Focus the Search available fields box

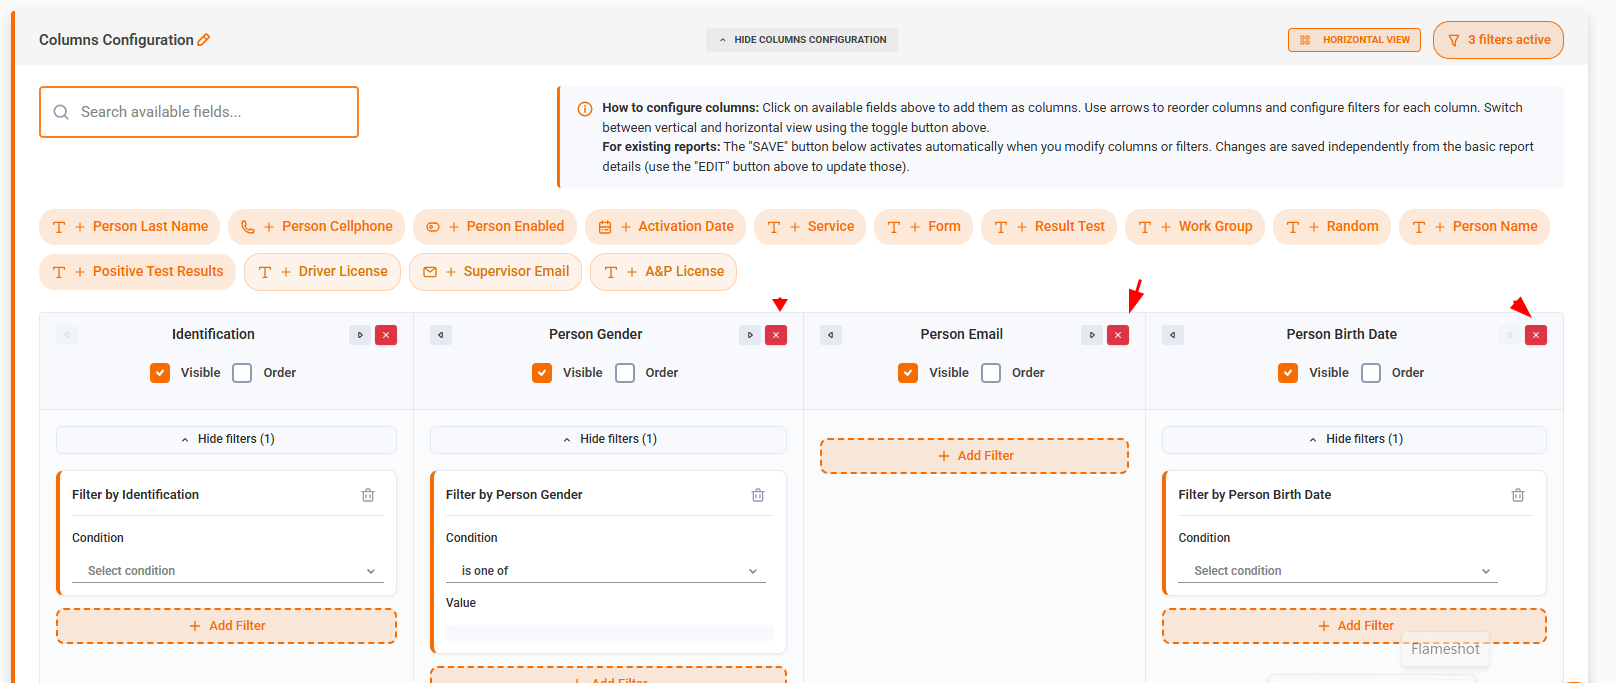(199, 112)
